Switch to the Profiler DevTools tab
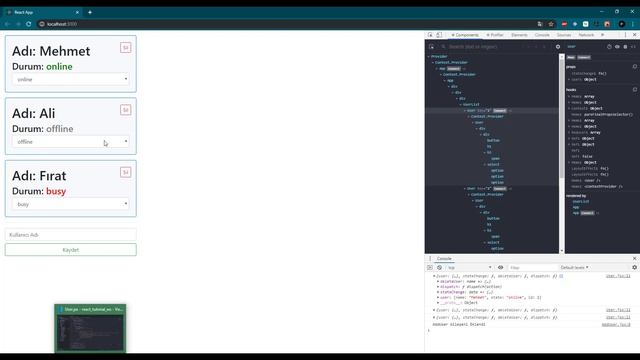The width and height of the screenshot is (640, 360). pyautogui.click(x=495, y=35)
